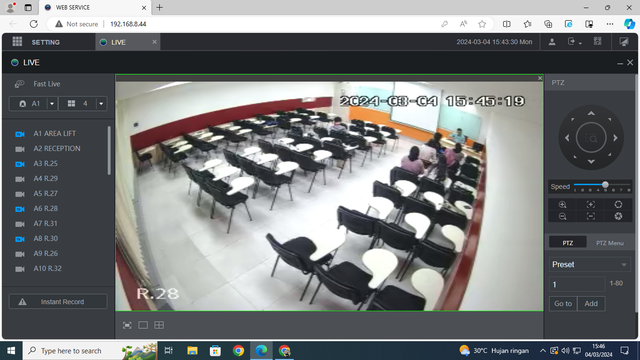The image size is (640, 360).
Task: Click the R.28 live video feed
Action: (329, 196)
